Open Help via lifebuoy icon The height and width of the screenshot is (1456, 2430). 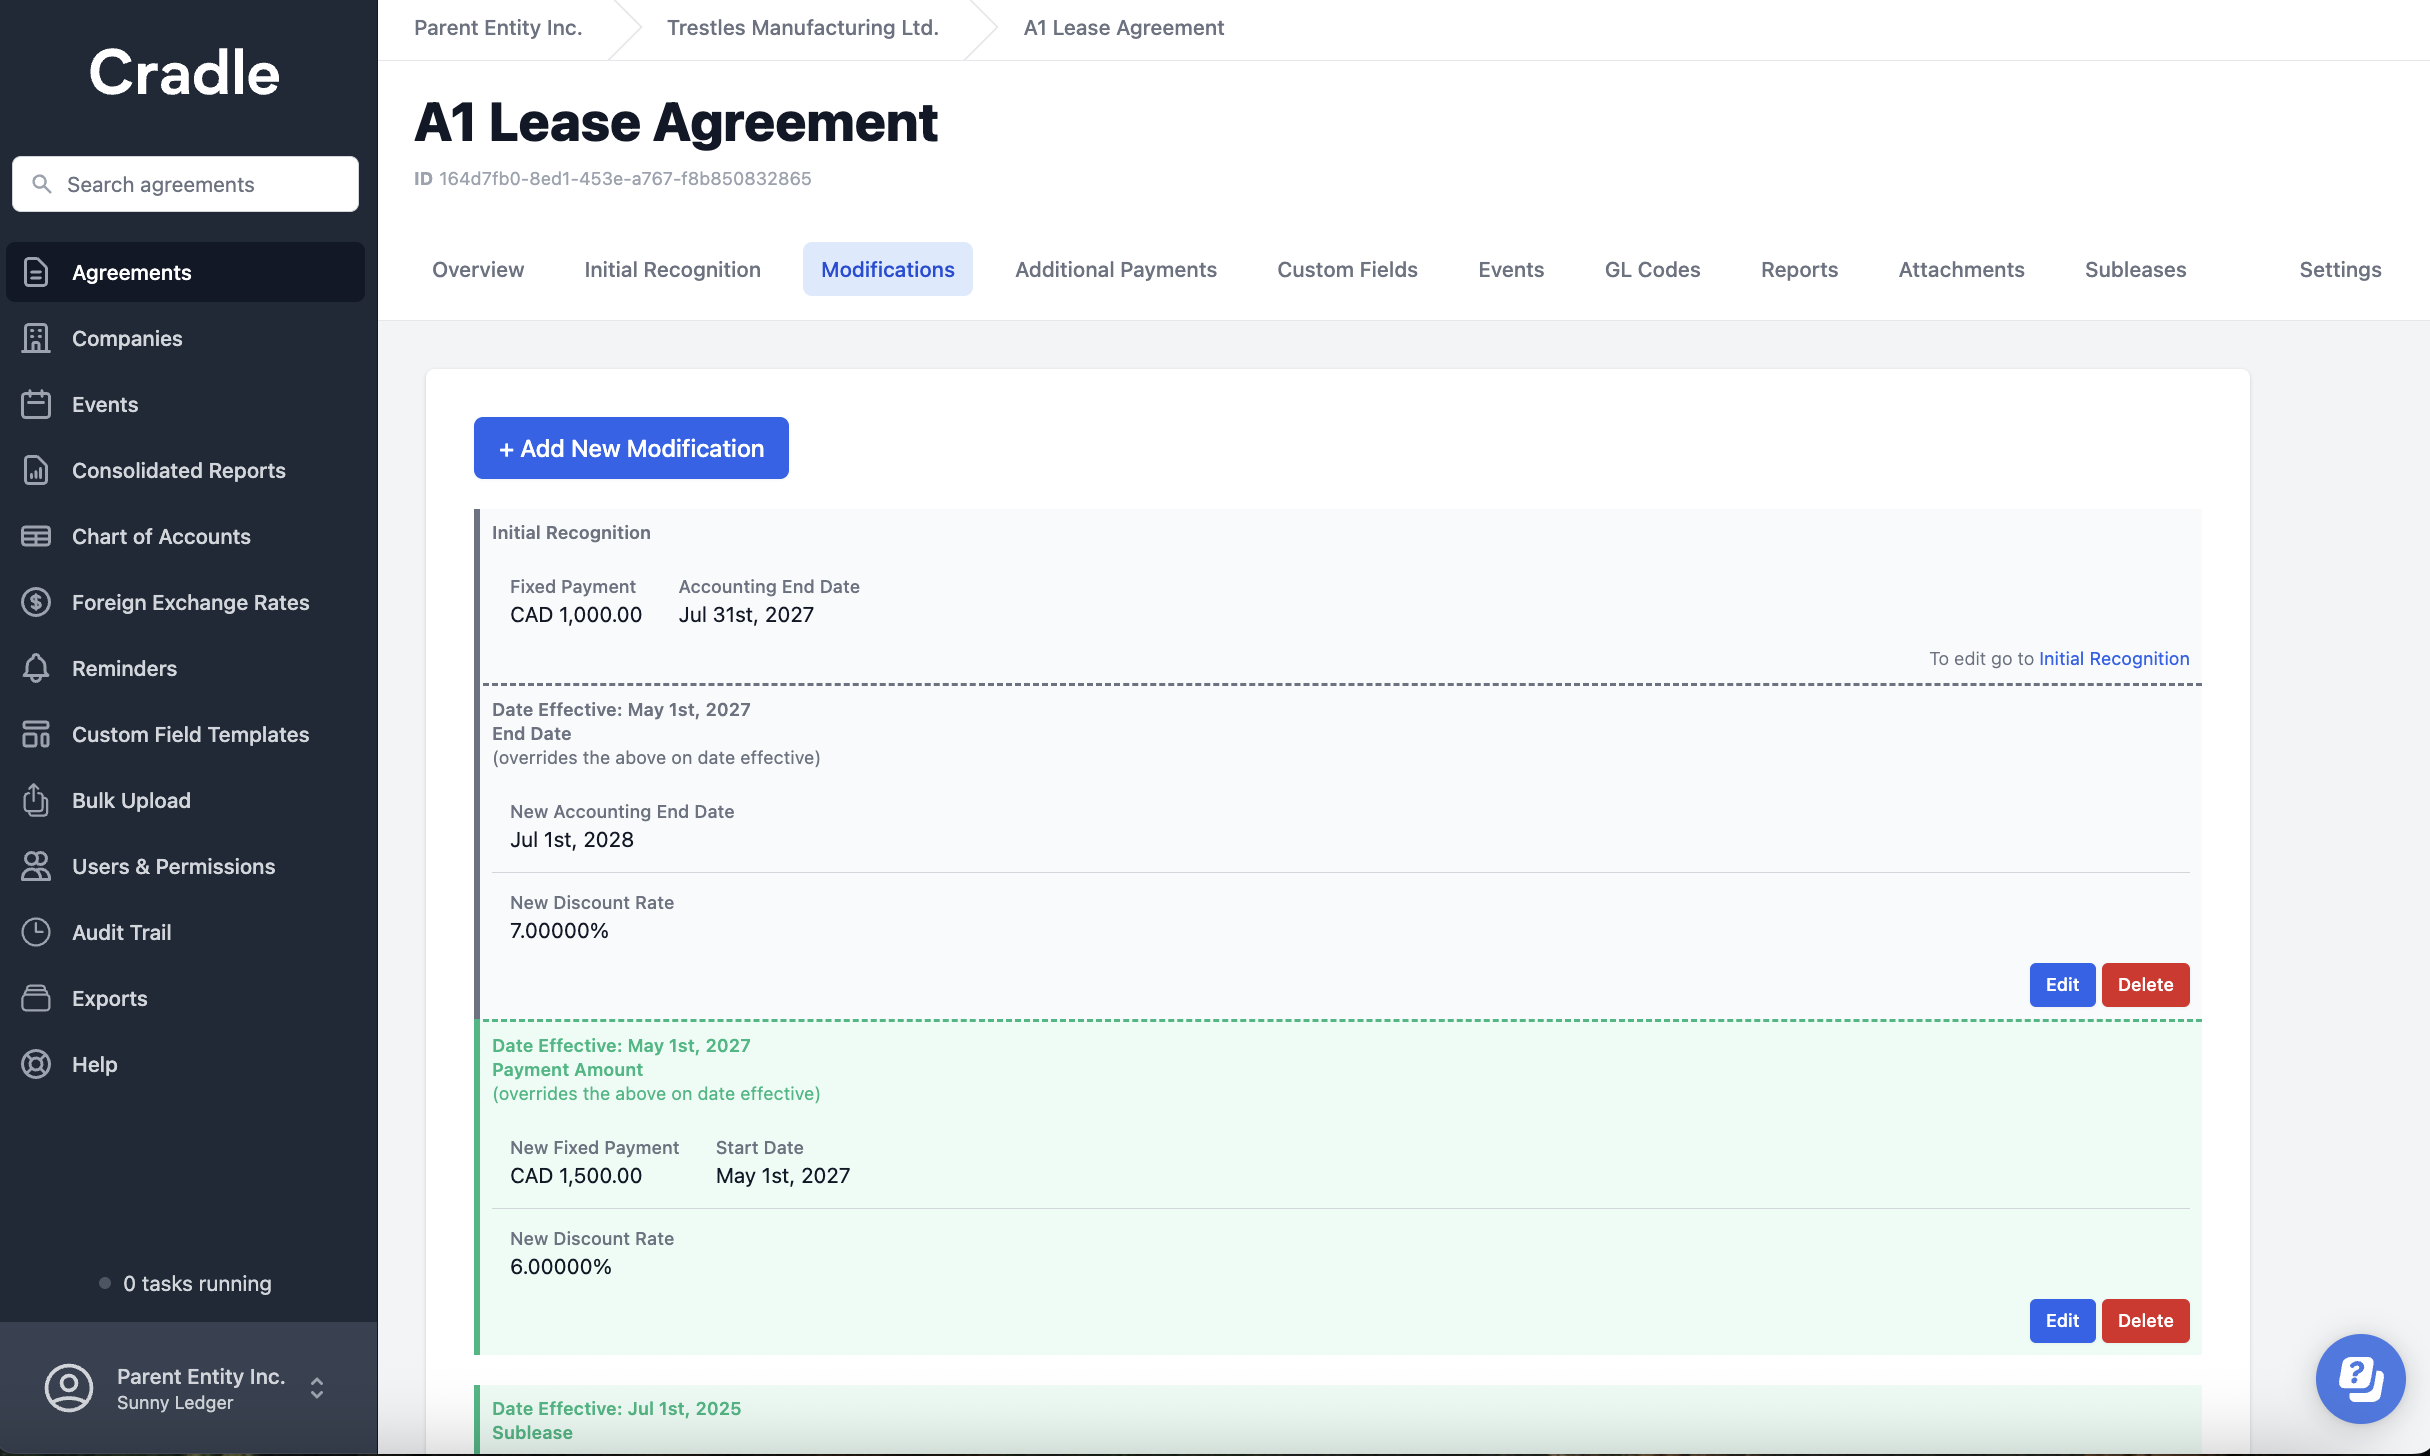pyautogui.click(x=36, y=1064)
